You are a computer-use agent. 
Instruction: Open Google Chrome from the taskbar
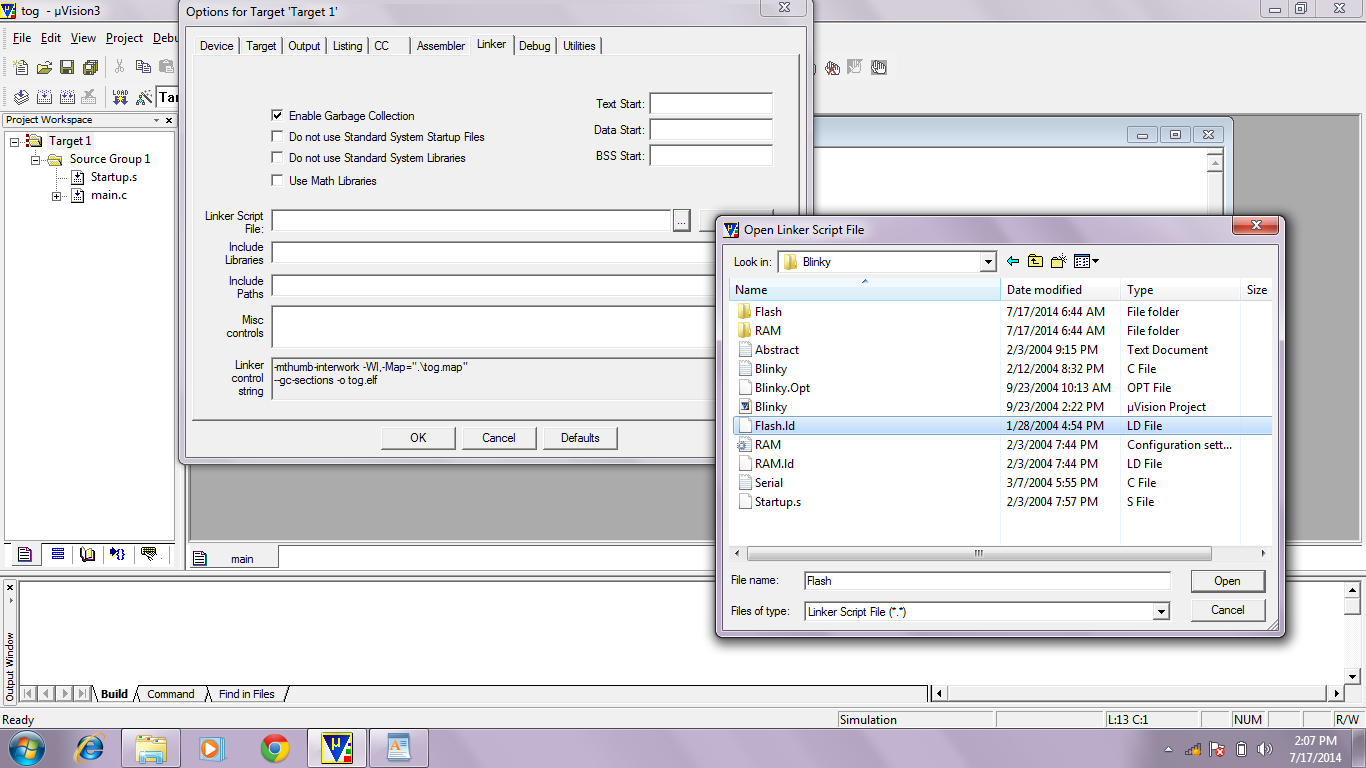(x=275, y=748)
